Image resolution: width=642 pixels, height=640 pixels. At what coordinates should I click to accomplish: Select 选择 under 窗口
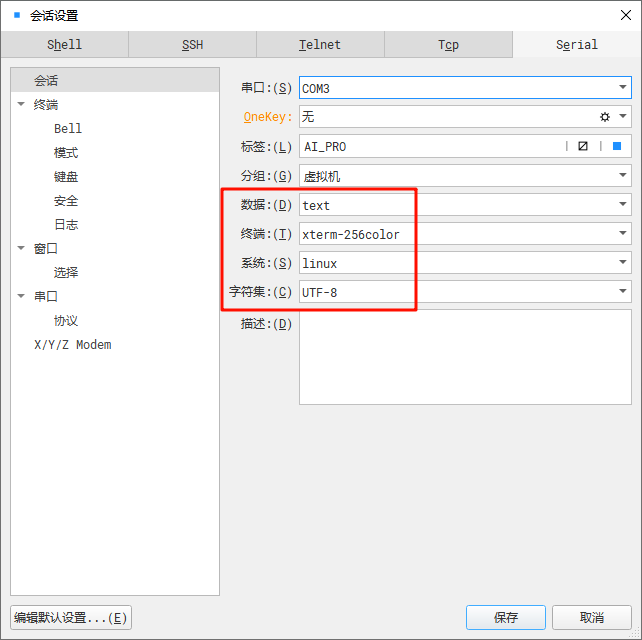coord(66,272)
